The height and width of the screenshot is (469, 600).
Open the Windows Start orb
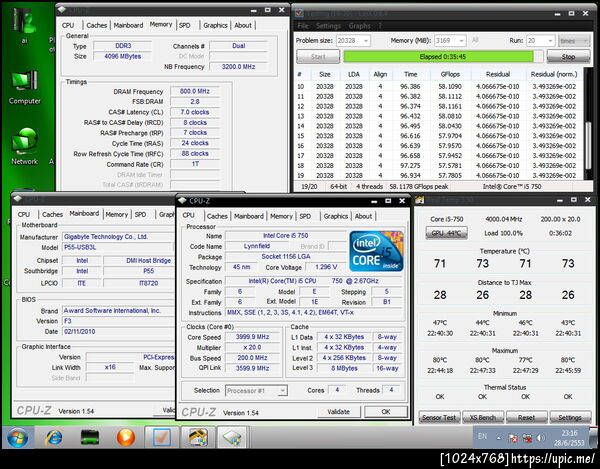point(17,437)
